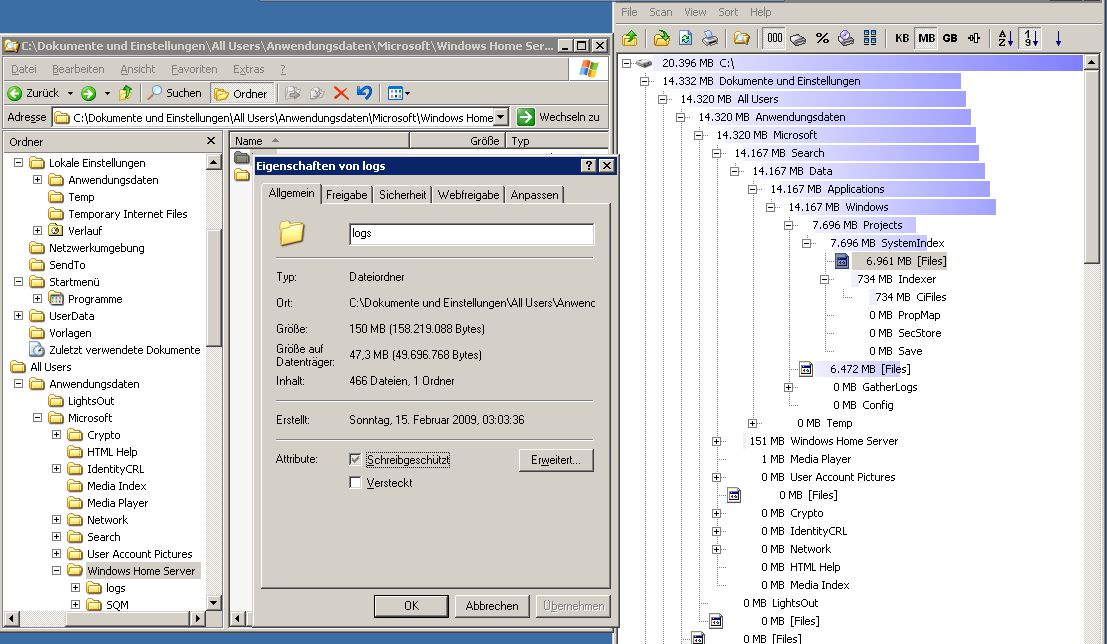Click OK in Eigenschaften dialog
Viewport: 1107px width, 644px height.
[x=411, y=606]
